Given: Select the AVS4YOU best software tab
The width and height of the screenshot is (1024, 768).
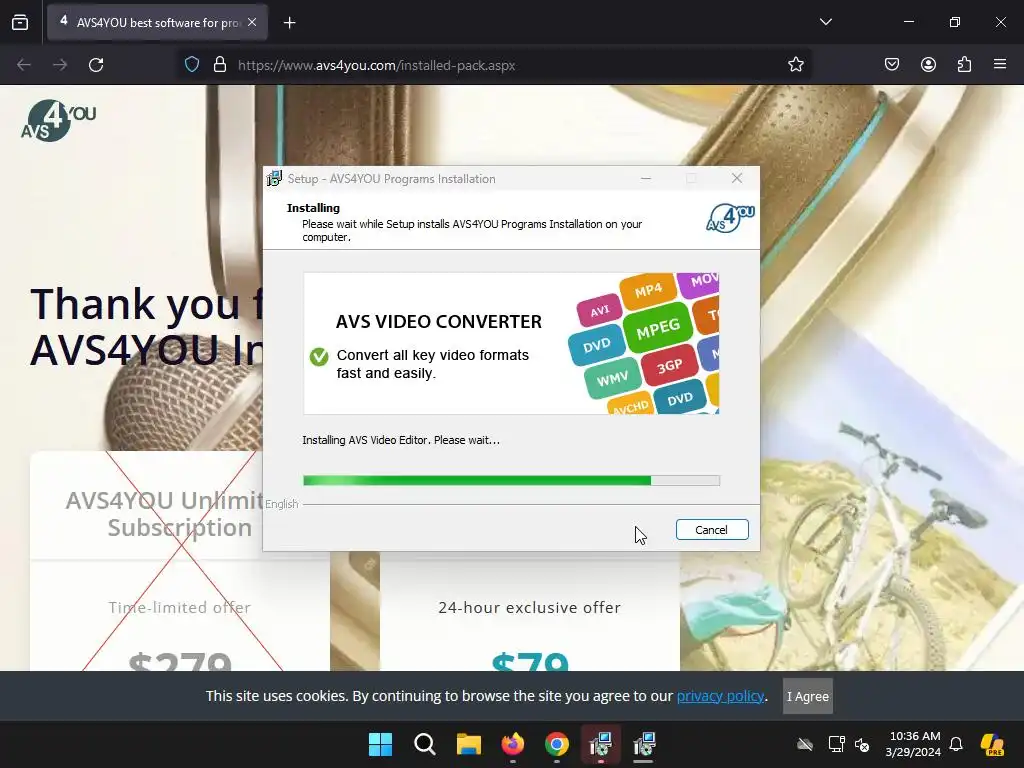Looking at the screenshot, I should coord(157,22).
